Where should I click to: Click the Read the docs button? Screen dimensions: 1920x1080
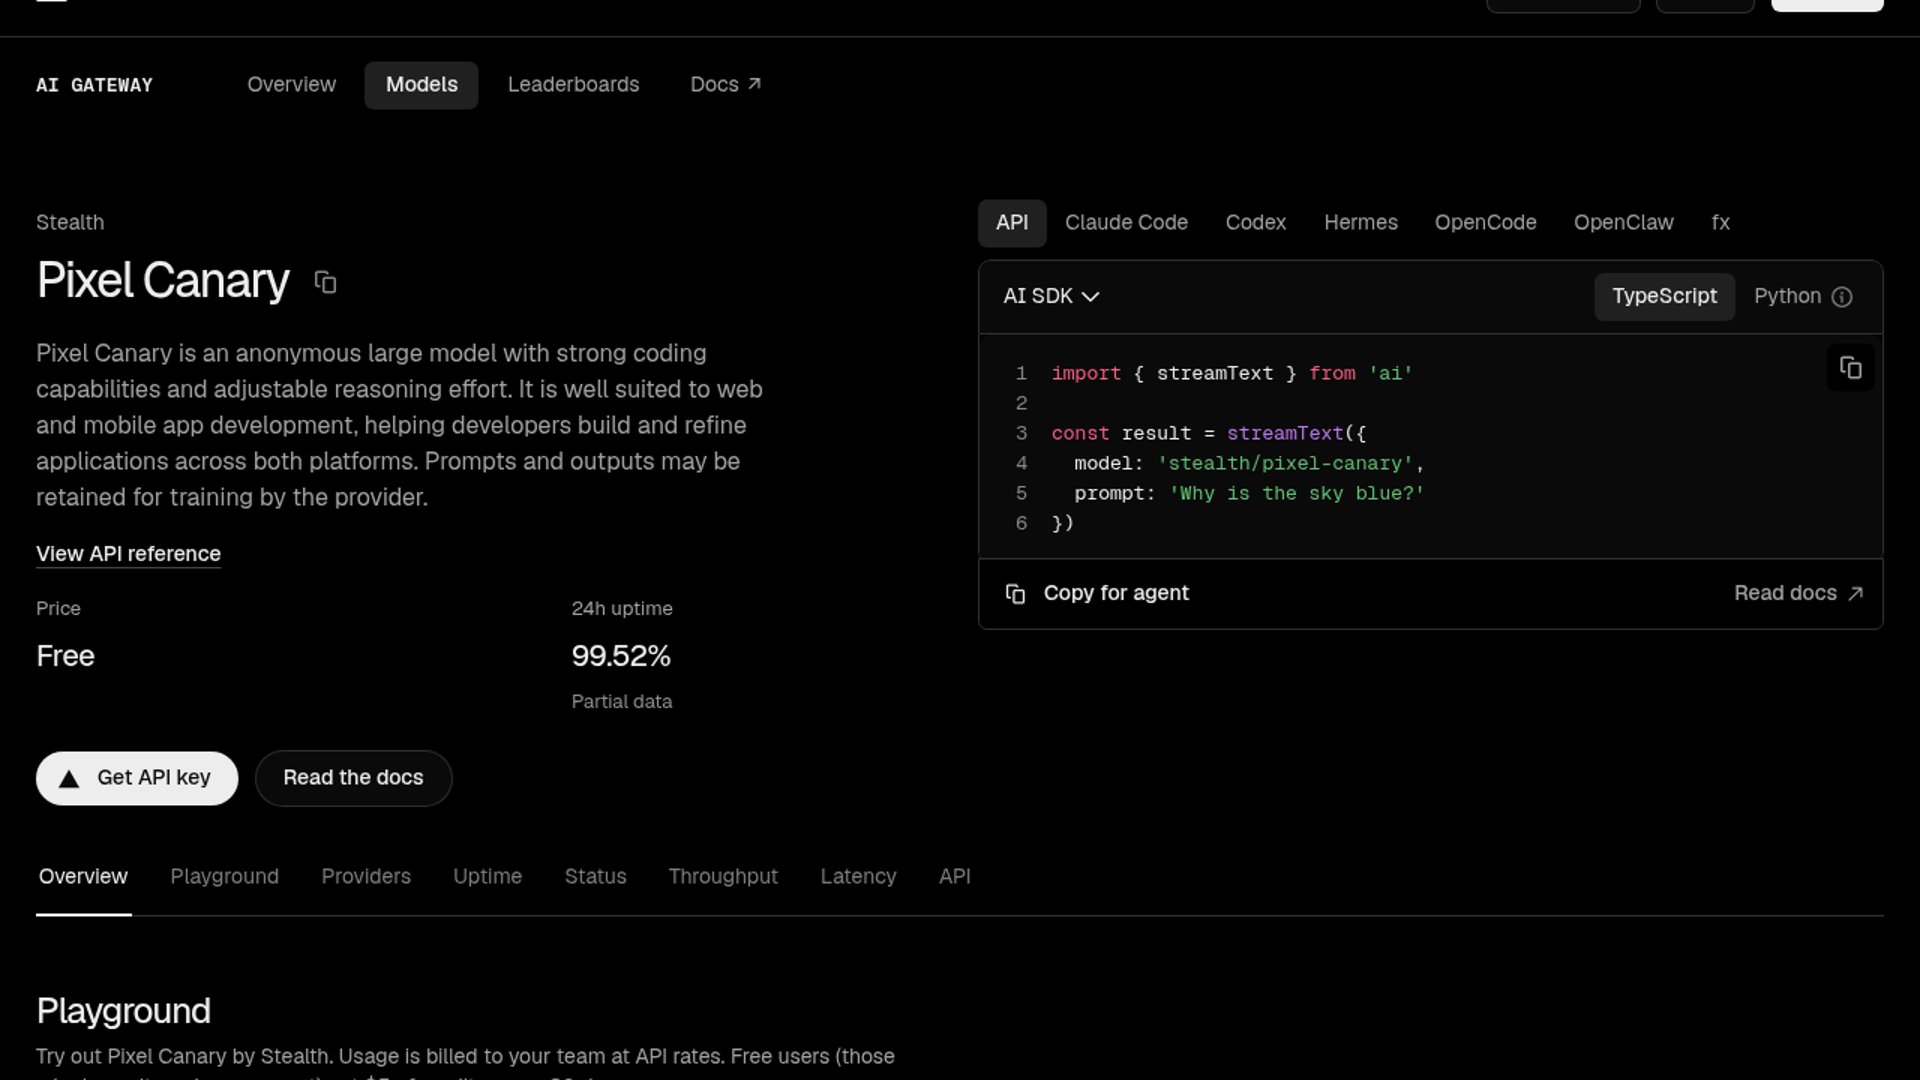coord(353,778)
